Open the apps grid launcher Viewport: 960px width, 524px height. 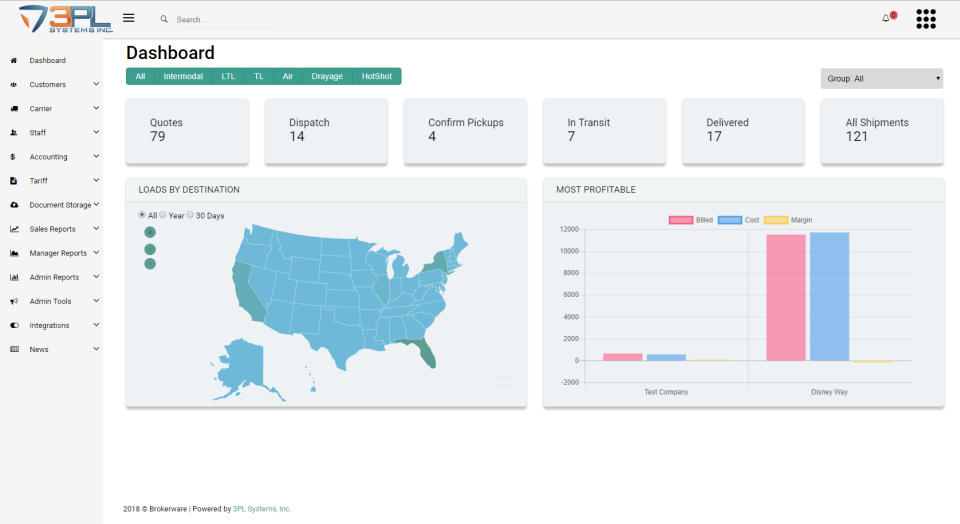pos(926,19)
